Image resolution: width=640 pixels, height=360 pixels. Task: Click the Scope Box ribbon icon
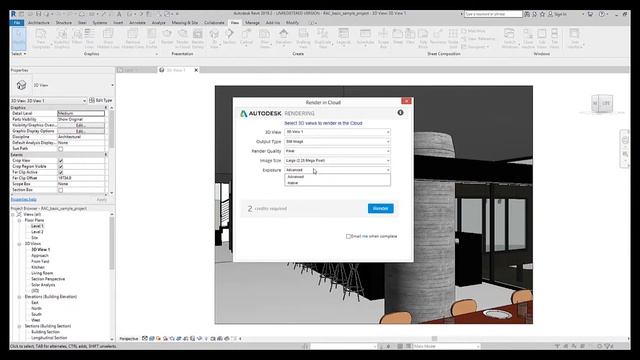[383, 38]
